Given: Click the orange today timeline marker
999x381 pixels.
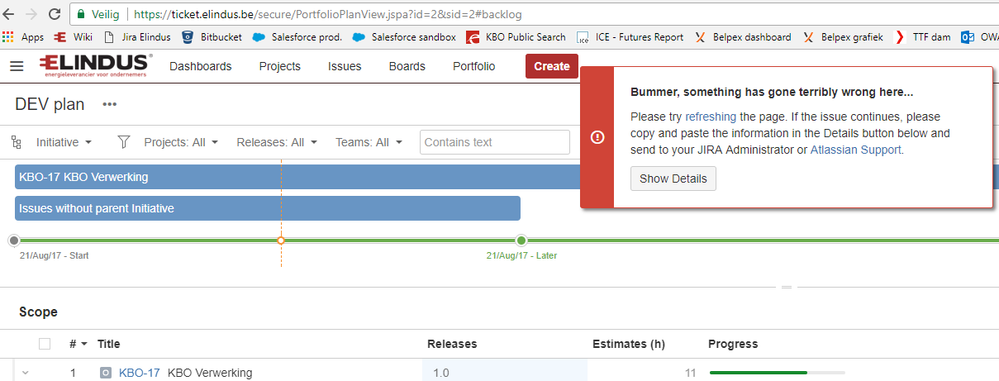Looking at the screenshot, I should click(281, 240).
